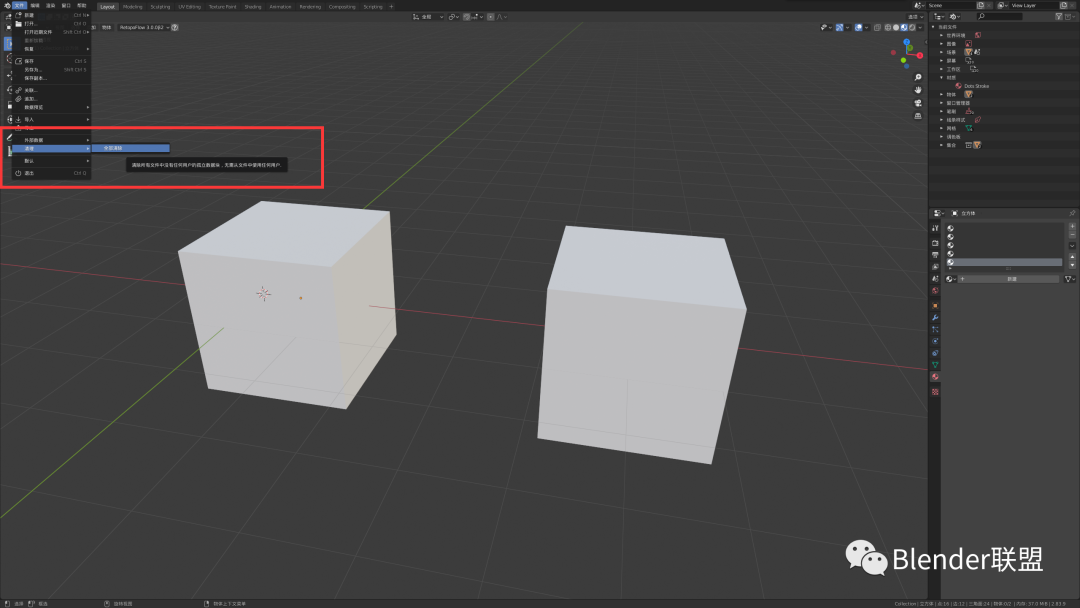
Task: Toggle the camera view icon
Action: 917,103
